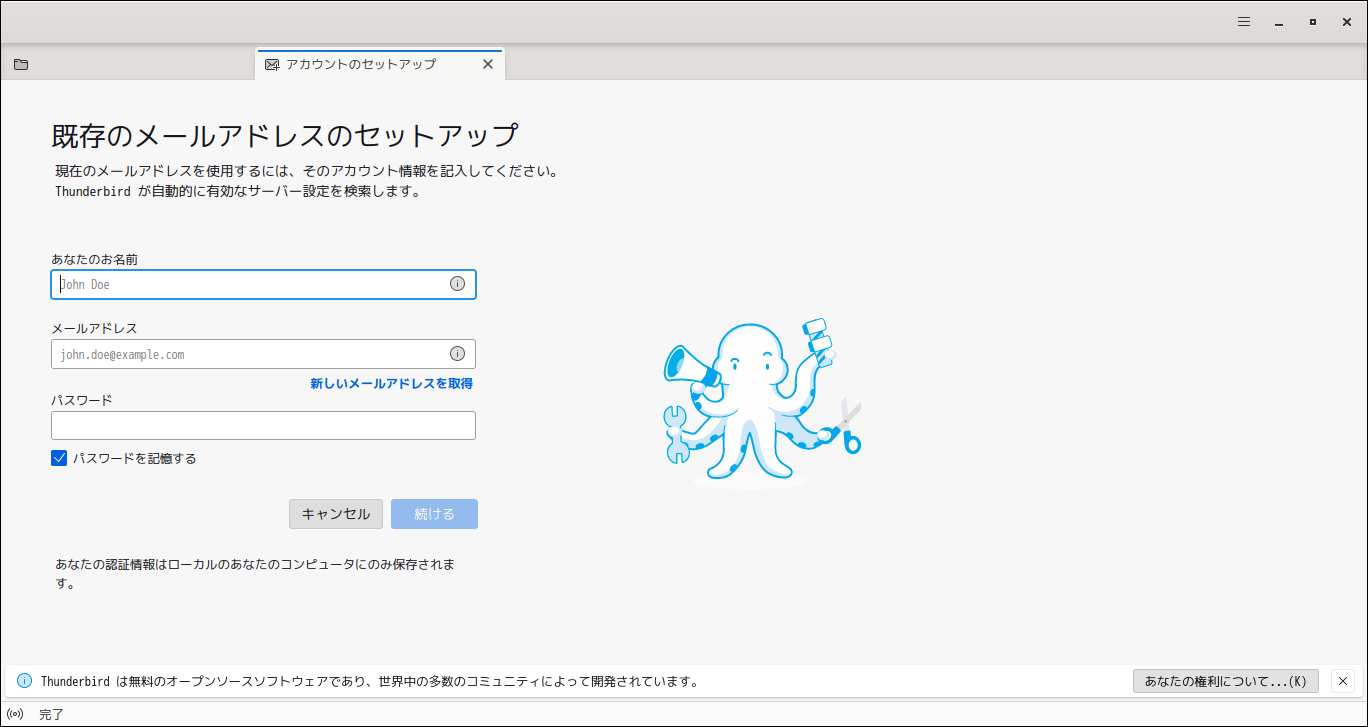1368x727 pixels.
Task: Click info icon in email address field
Action: [x=458, y=354]
